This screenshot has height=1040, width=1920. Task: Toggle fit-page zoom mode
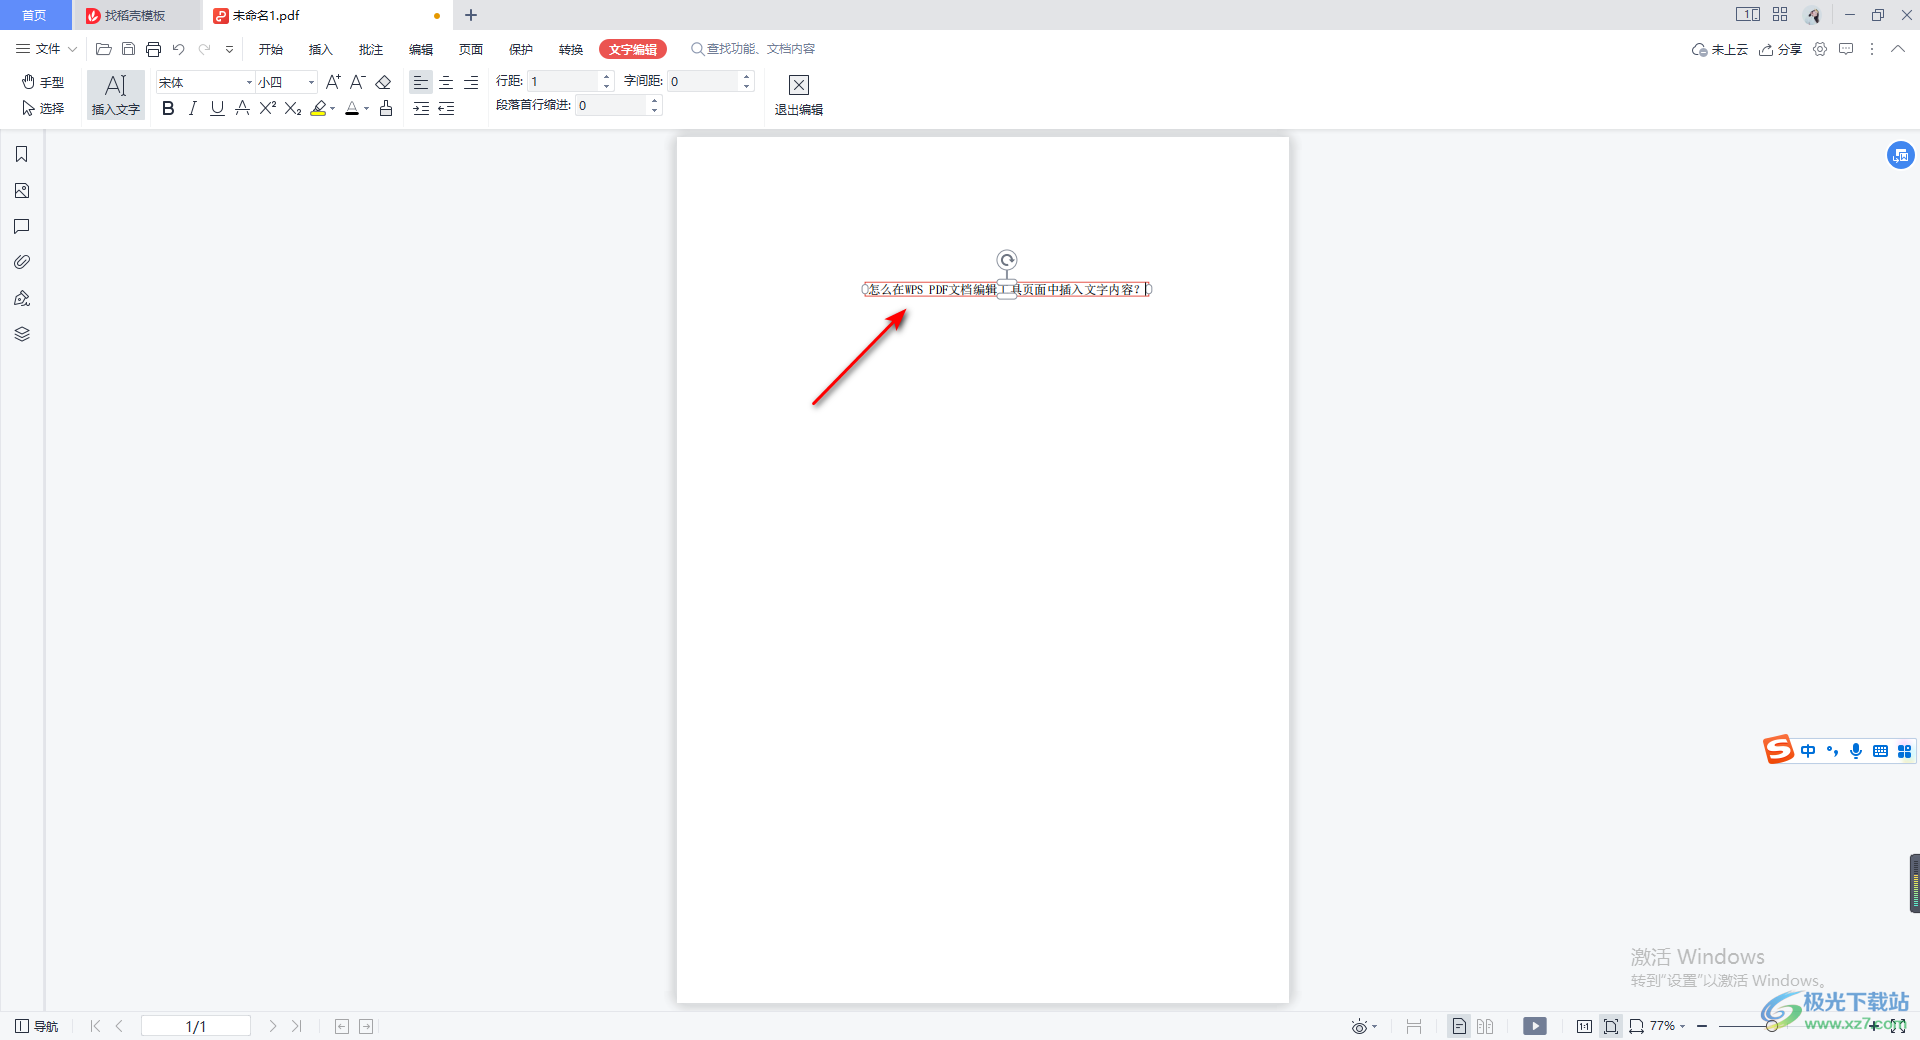[x=1610, y=1026]
